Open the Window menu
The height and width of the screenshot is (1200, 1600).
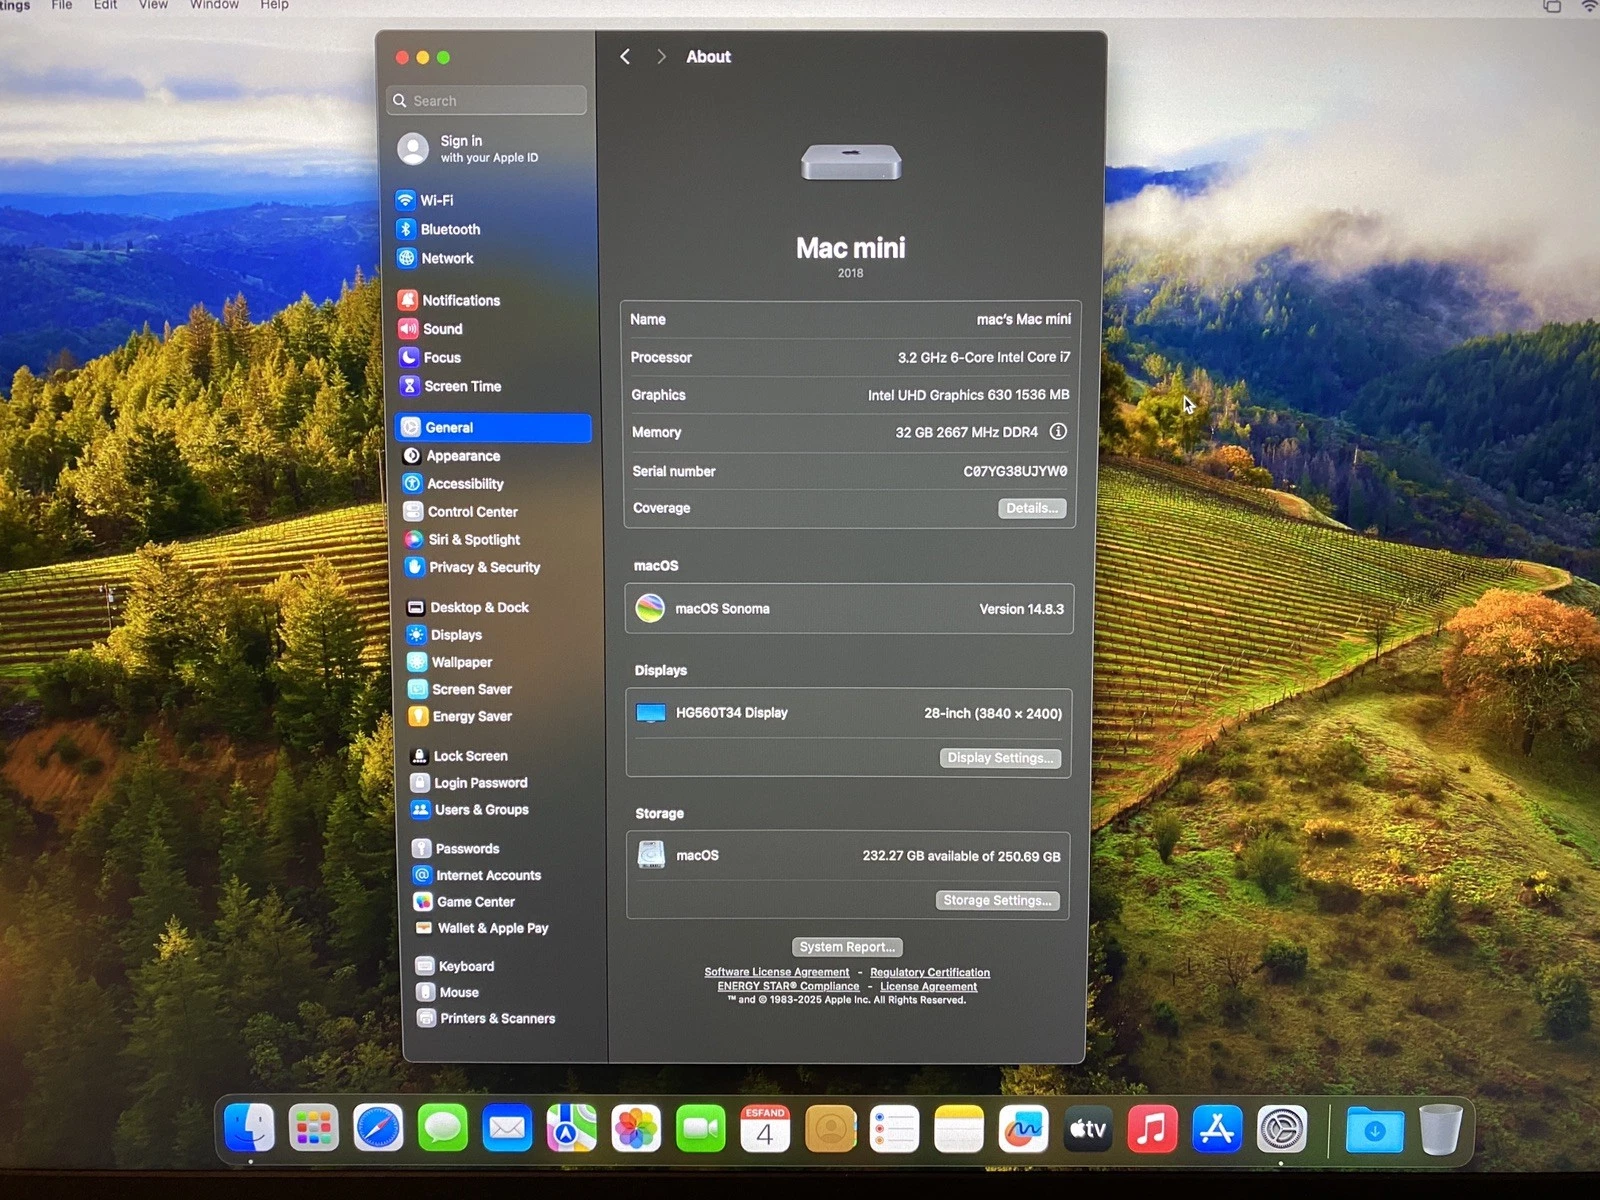coord(214,5)
